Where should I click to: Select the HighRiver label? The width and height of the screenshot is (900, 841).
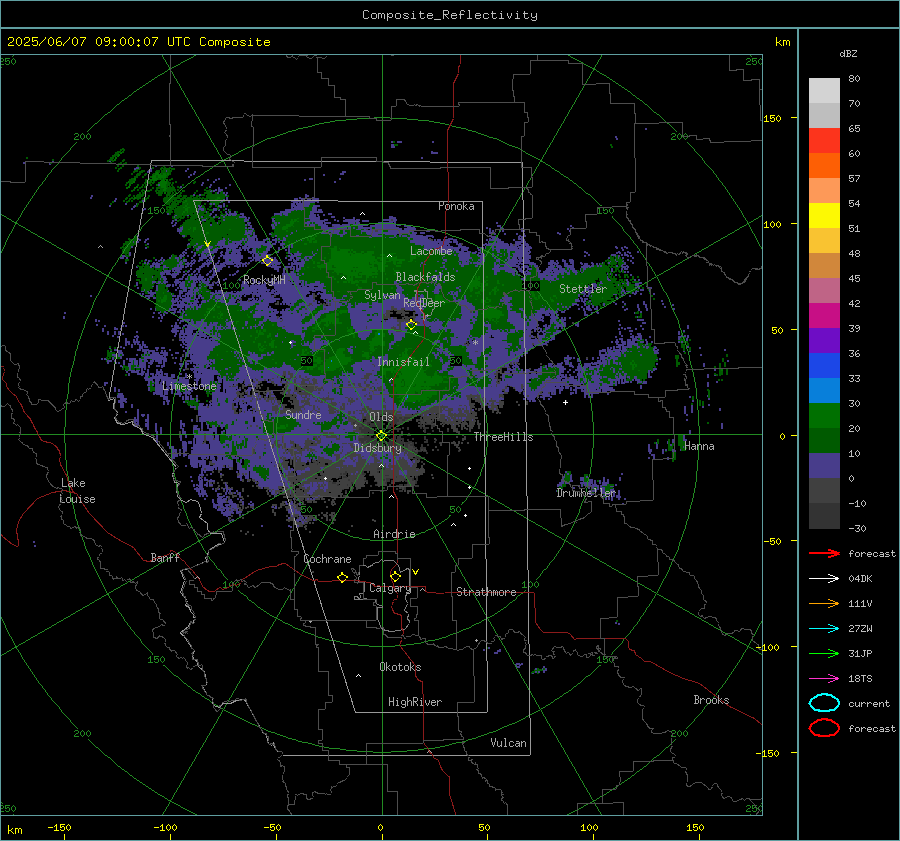415,702
